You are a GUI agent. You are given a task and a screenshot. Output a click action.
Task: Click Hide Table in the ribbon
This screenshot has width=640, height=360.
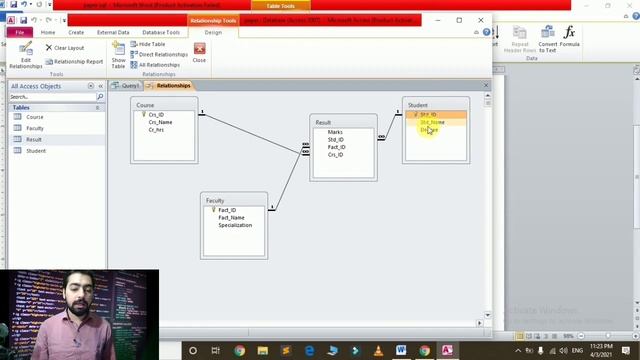tap(148, 44)
